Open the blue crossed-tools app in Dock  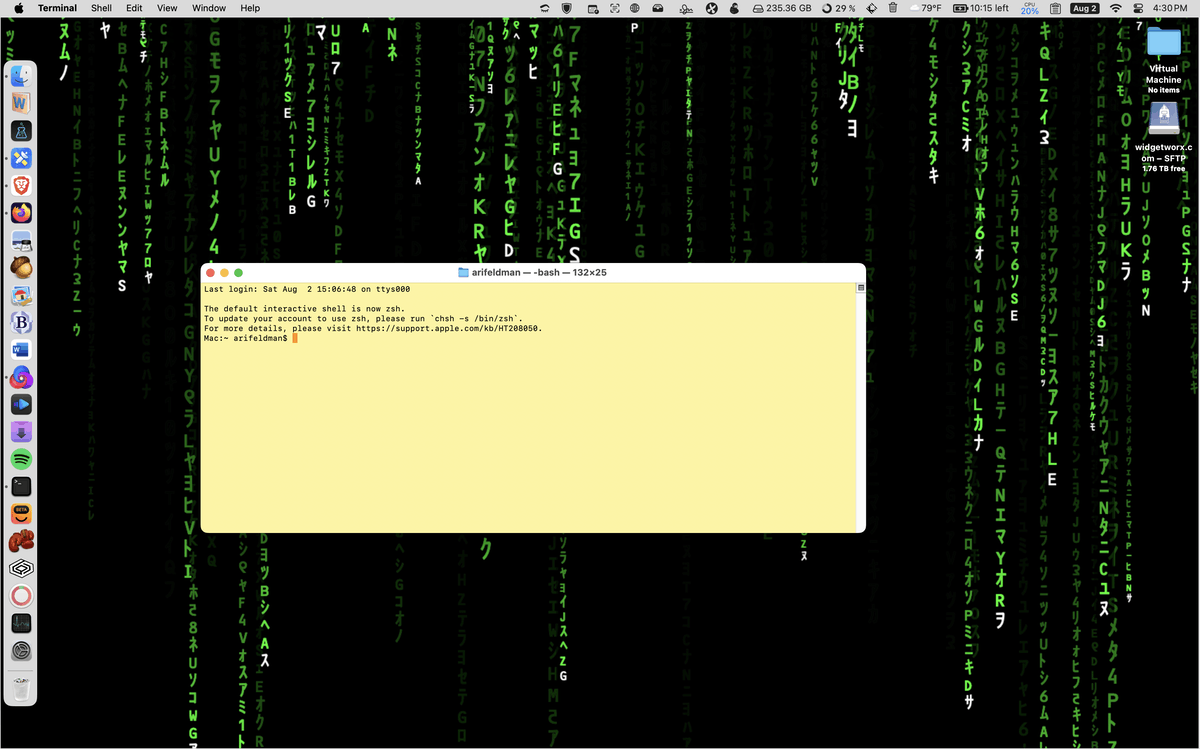[x=21, y=158]
